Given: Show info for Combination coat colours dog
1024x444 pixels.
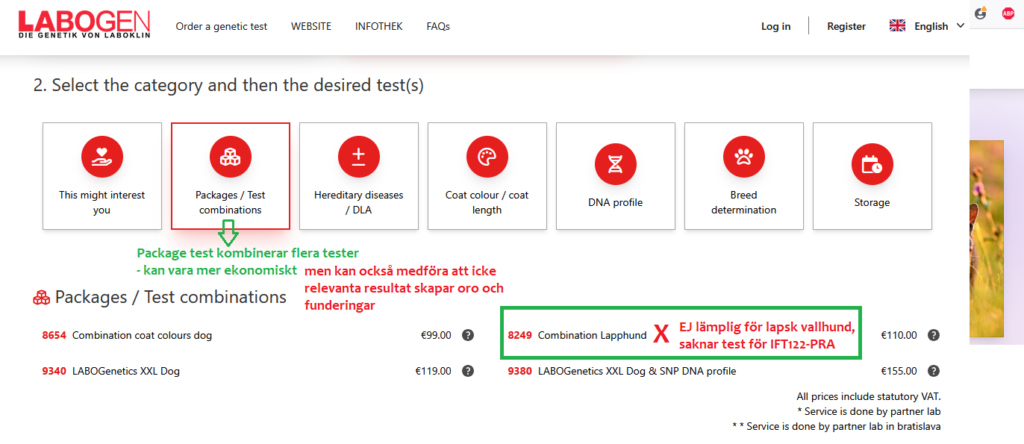Looking at the screenshot, I should [x=467, y=335].
